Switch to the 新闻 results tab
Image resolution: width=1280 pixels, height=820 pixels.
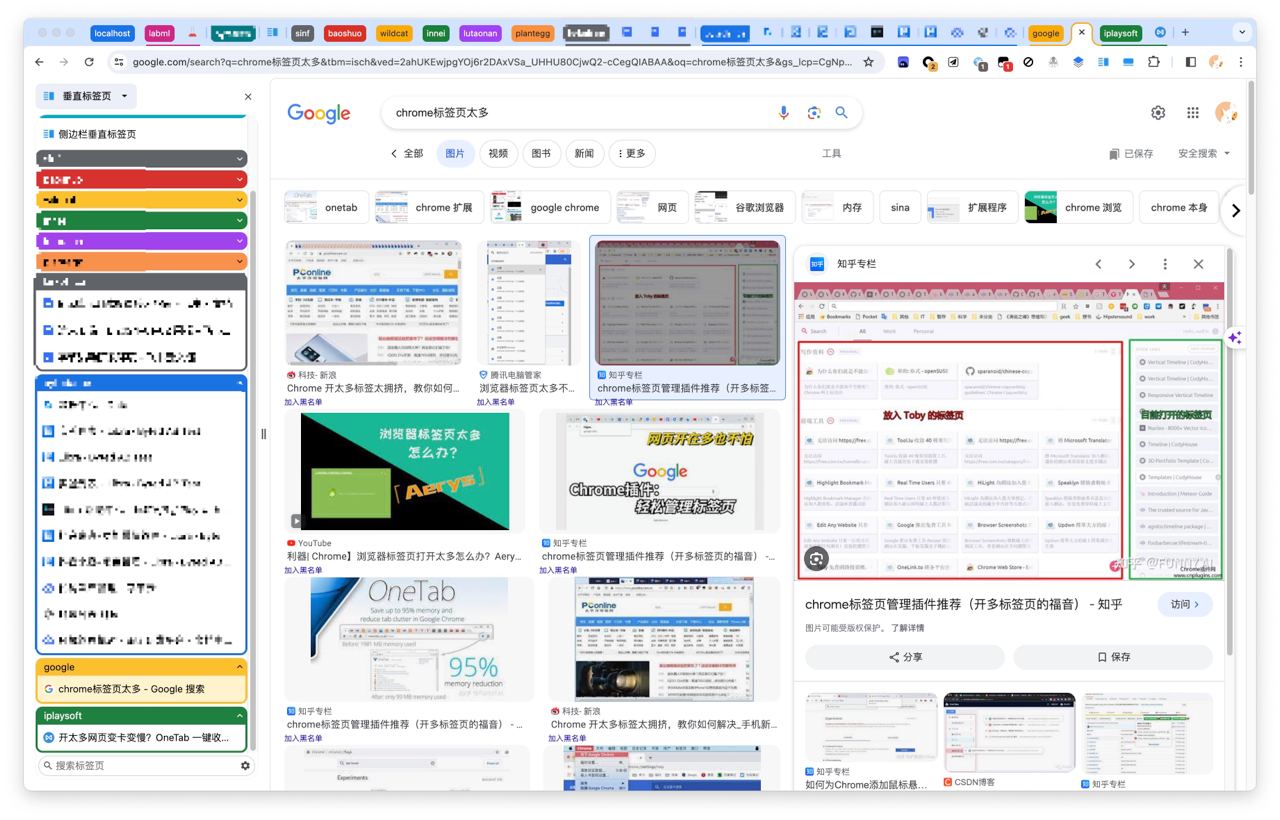584,154
